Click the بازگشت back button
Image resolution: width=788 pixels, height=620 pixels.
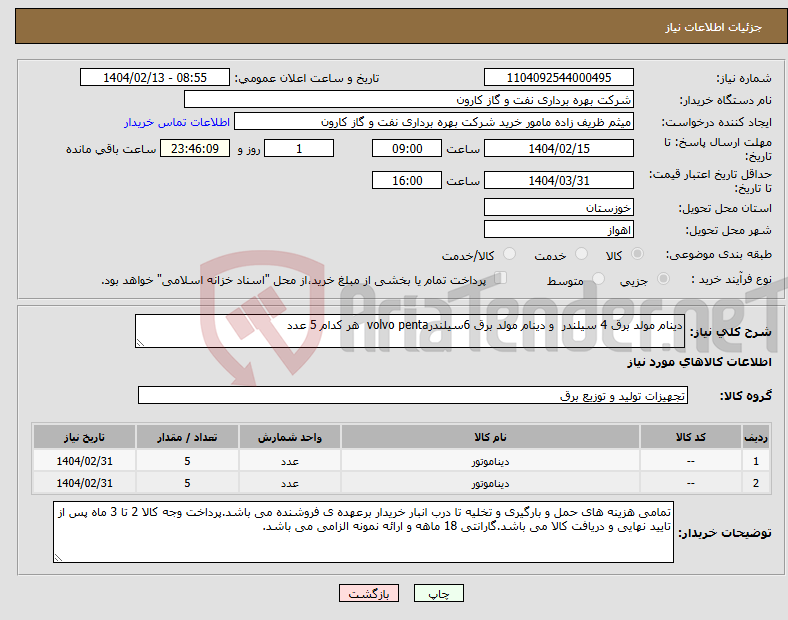tap(369, 593)
